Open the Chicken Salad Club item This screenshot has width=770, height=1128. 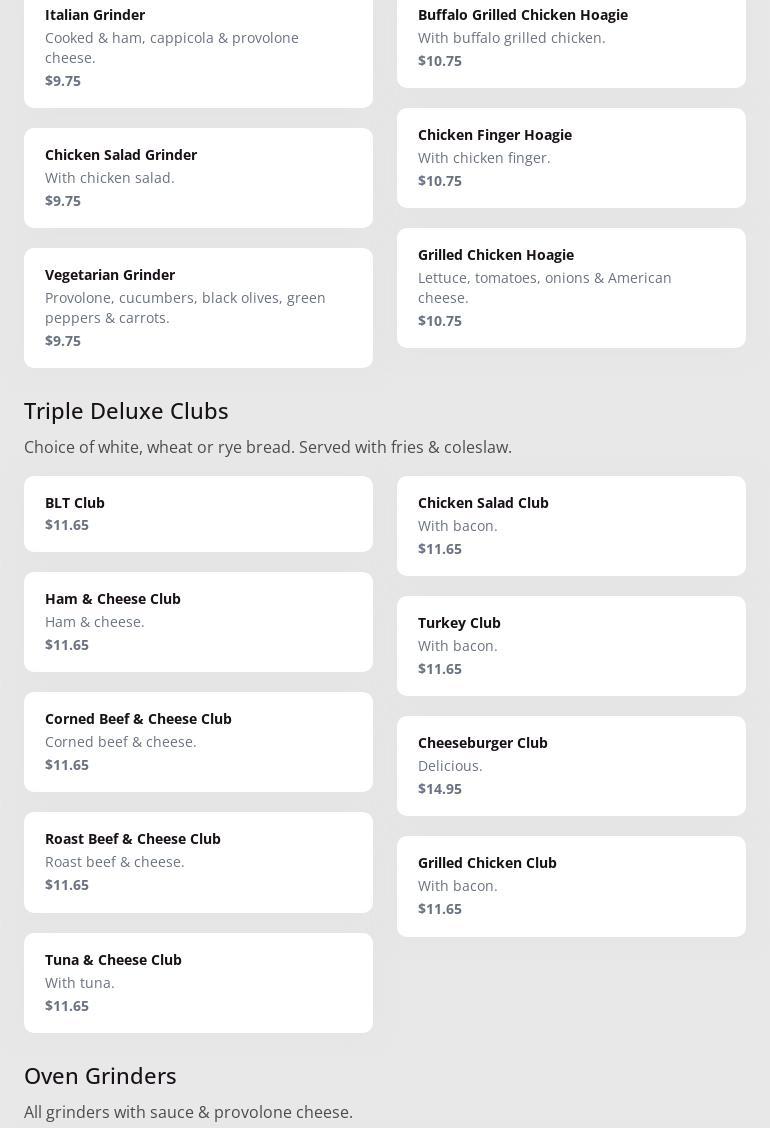[x=571, y=525]
